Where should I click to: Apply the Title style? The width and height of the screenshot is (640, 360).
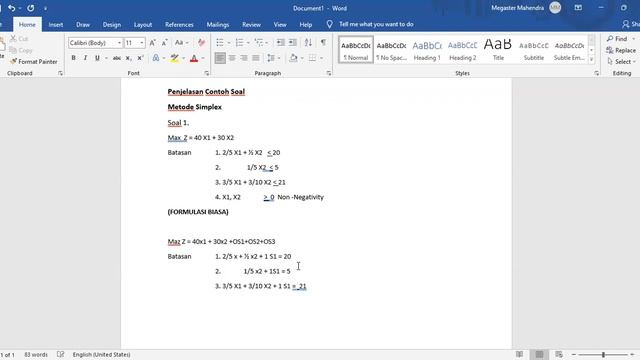(498, 50)
